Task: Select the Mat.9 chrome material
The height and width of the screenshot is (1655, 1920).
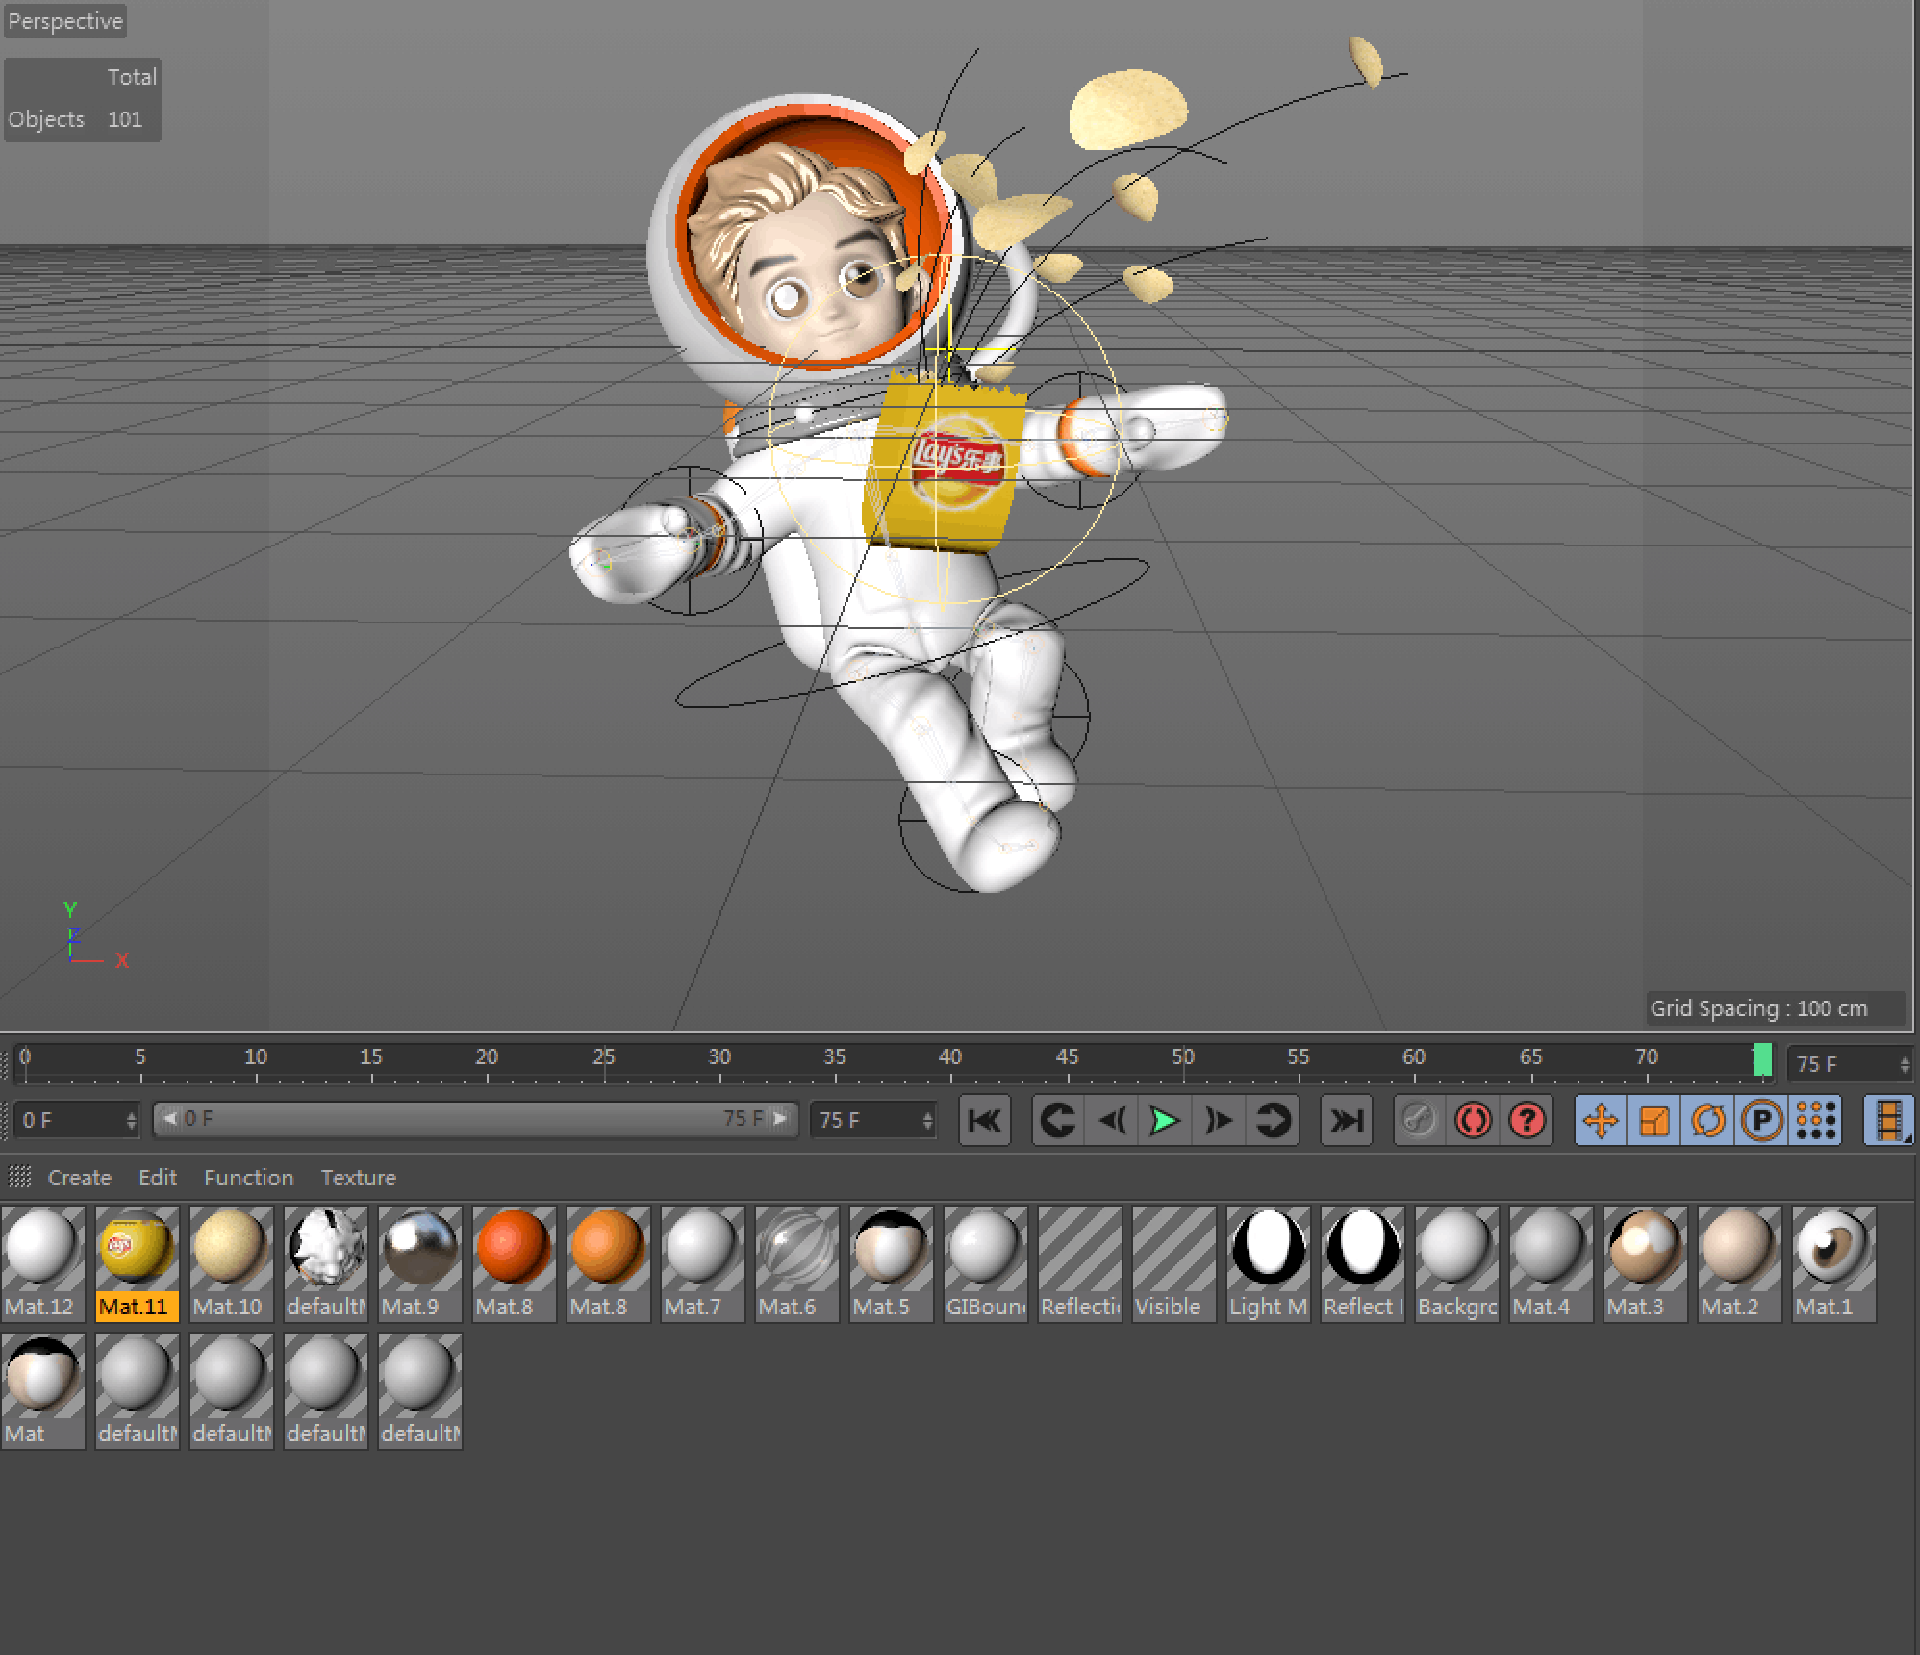Action: pos(420,1264)
